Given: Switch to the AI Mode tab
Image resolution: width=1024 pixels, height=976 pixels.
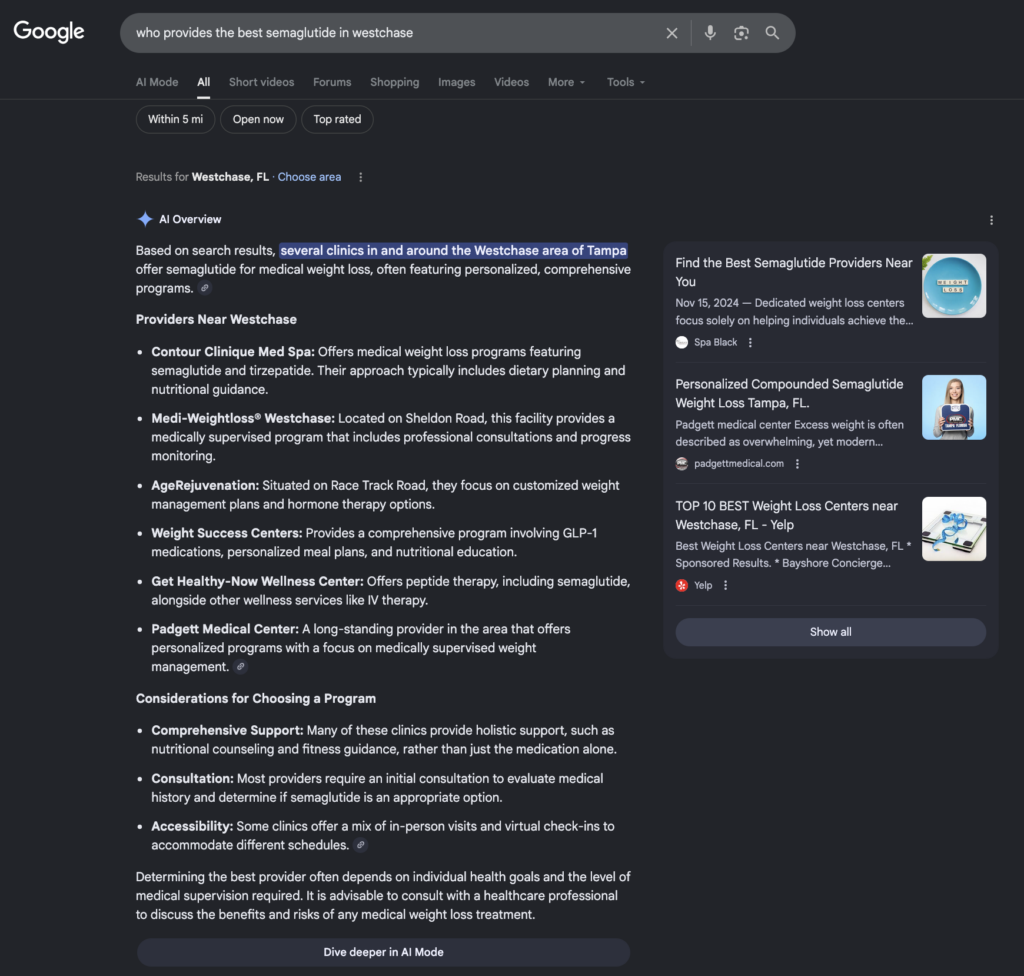Looking at the screenshot, I should click(x=157, y=82).
